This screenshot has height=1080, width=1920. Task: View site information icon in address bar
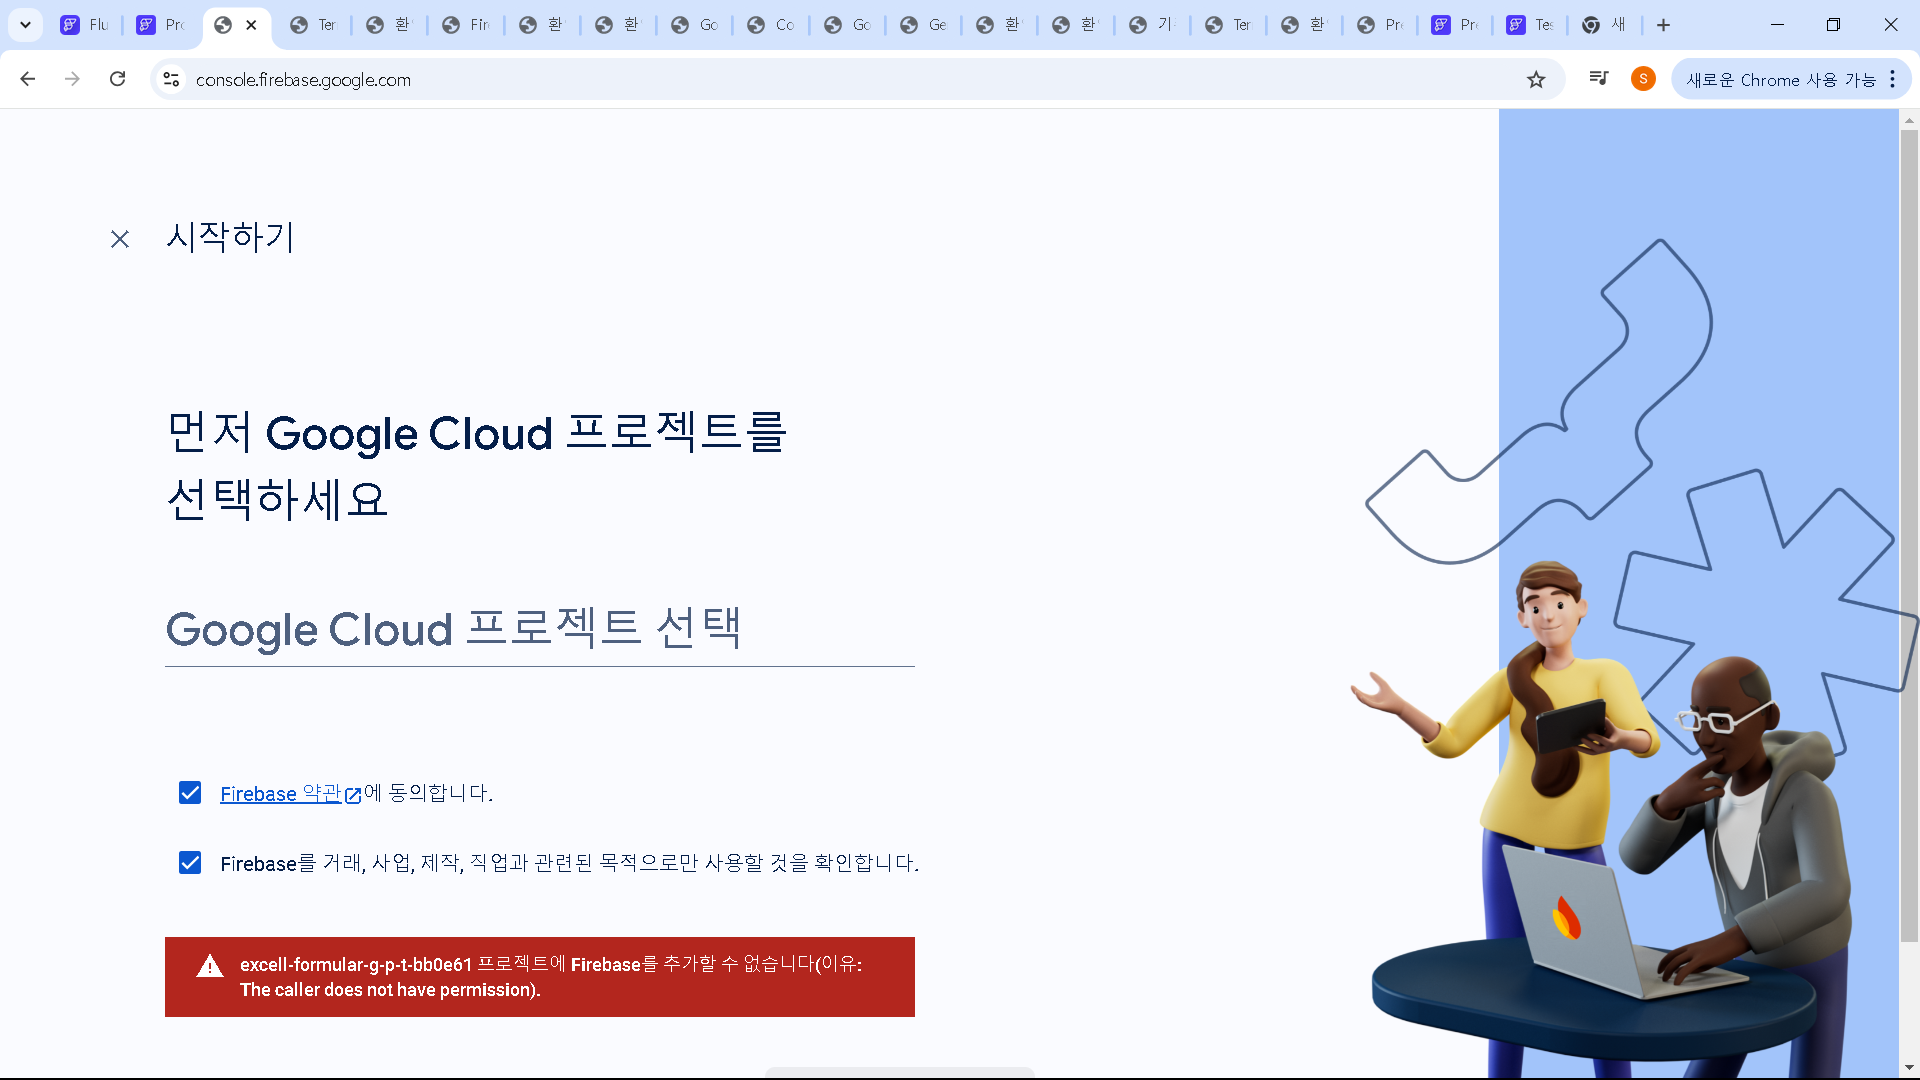pos(172,79)
